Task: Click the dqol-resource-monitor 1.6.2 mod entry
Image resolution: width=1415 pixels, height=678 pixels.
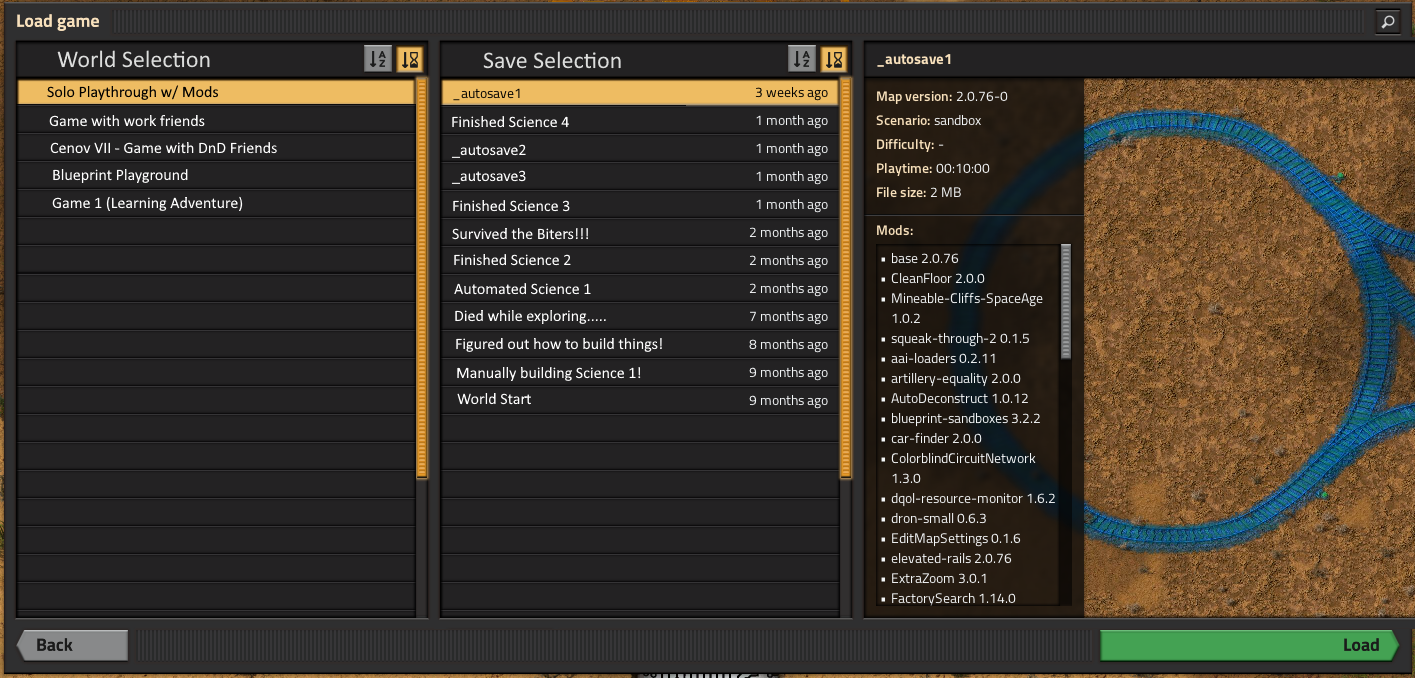Action: 973,498
